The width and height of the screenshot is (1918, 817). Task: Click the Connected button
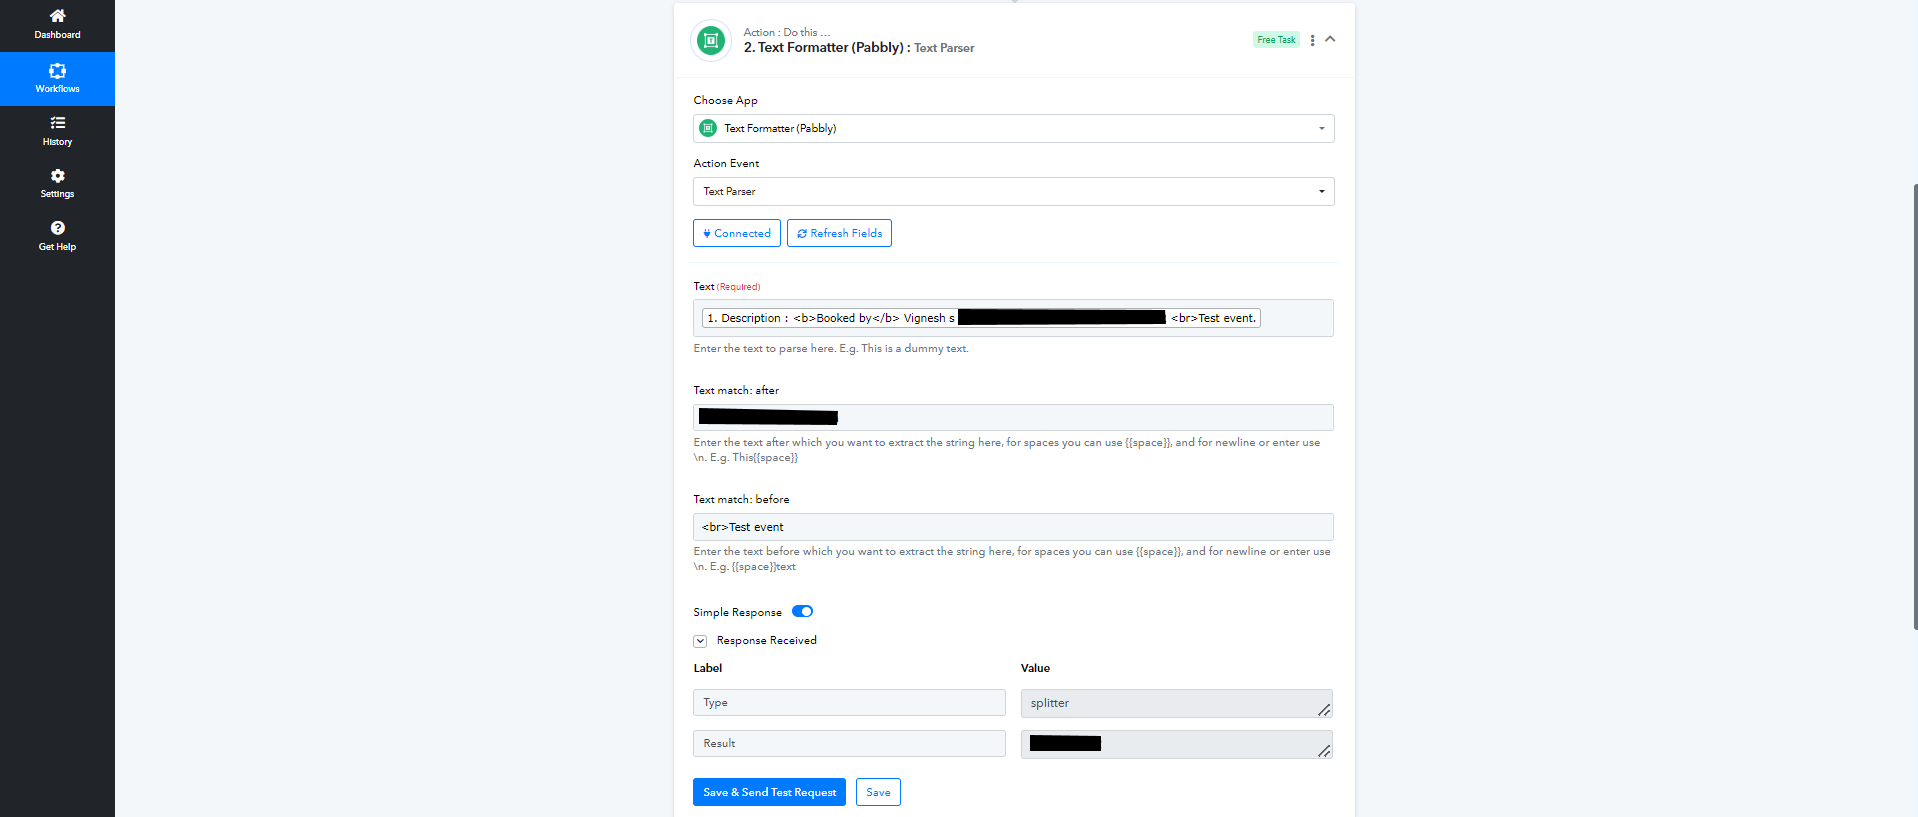(736, 233)
